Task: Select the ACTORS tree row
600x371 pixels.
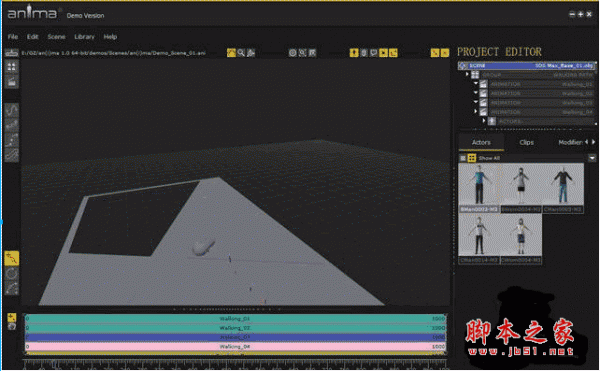Action: click(541, 121)
